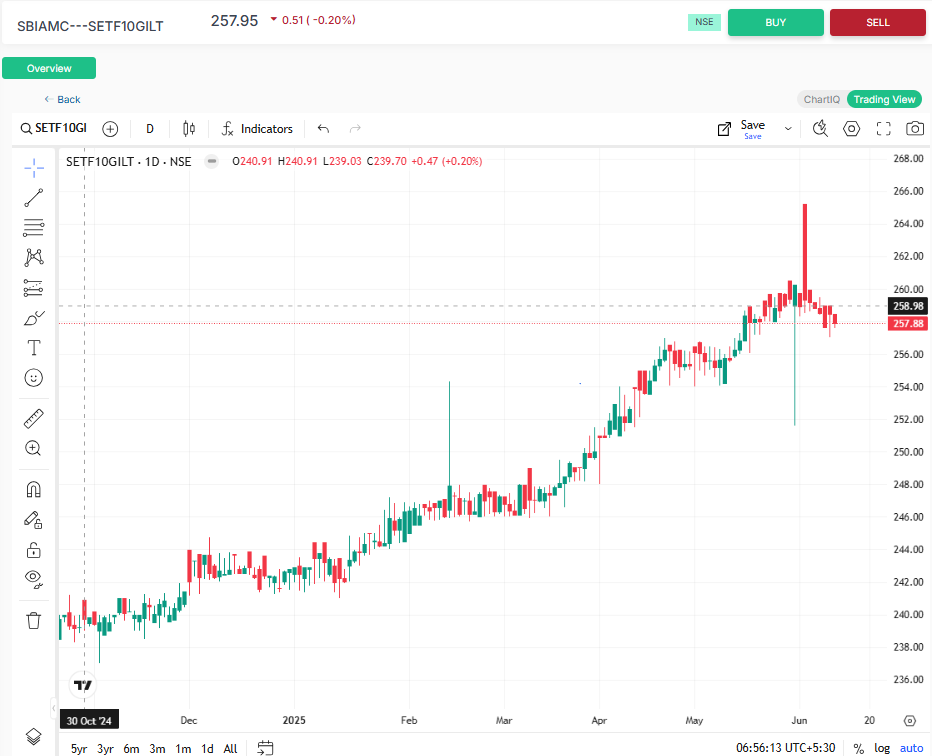932x756 pixels.
Task: Click the symbol search SETF10GI field
Action: (x=53, y=128)
